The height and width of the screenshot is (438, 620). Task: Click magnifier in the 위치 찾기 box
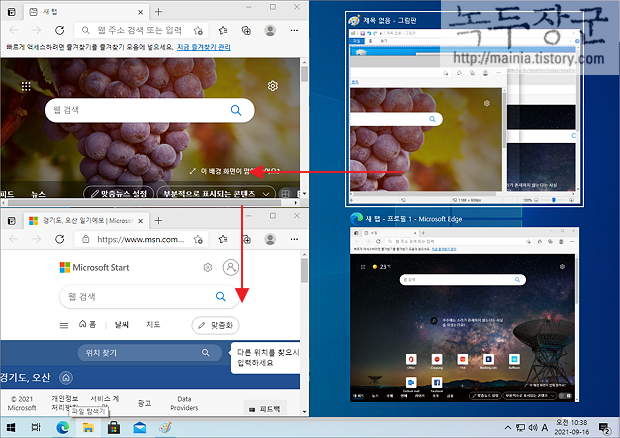(206, 353)
